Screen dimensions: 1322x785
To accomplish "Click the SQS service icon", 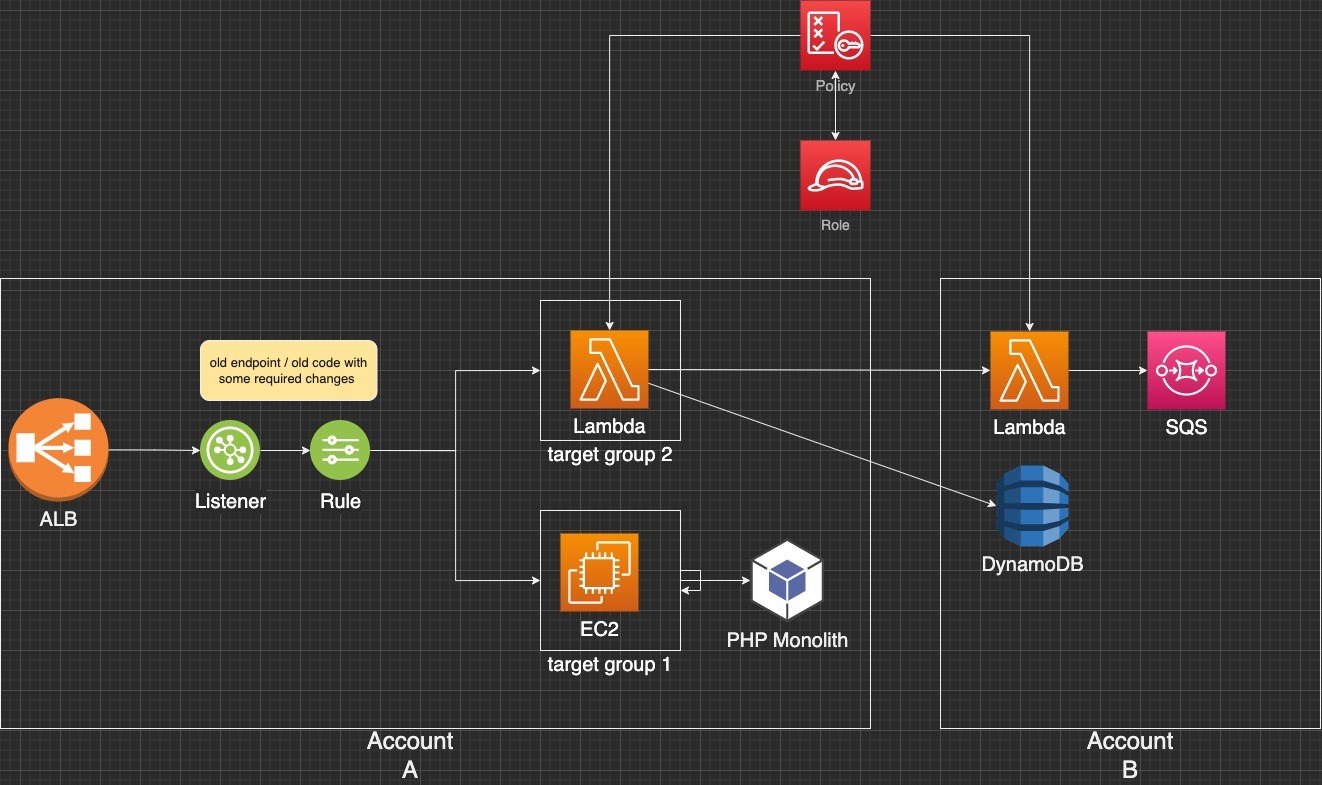I will 1186,370.
